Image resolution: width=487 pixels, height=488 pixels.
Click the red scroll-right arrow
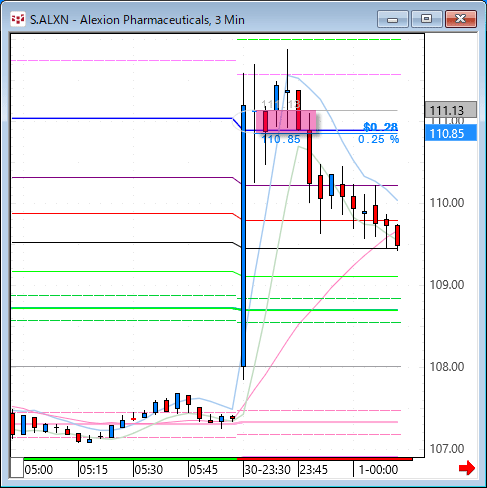(467, 468)
